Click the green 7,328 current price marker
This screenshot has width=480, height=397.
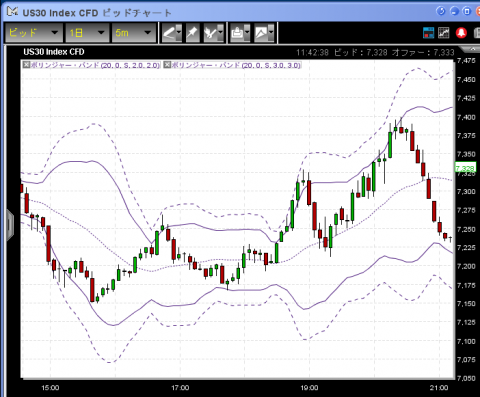tap(465, 168)
